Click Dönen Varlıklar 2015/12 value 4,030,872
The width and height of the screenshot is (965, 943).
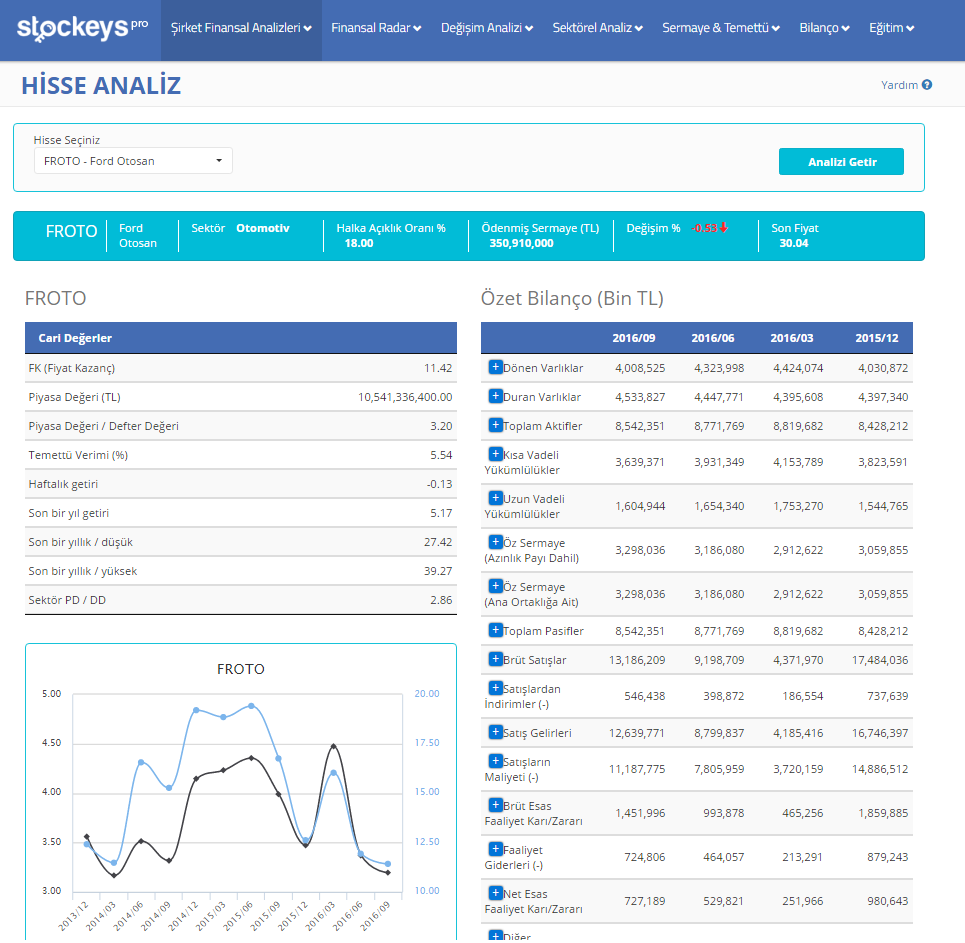[883, 368]
